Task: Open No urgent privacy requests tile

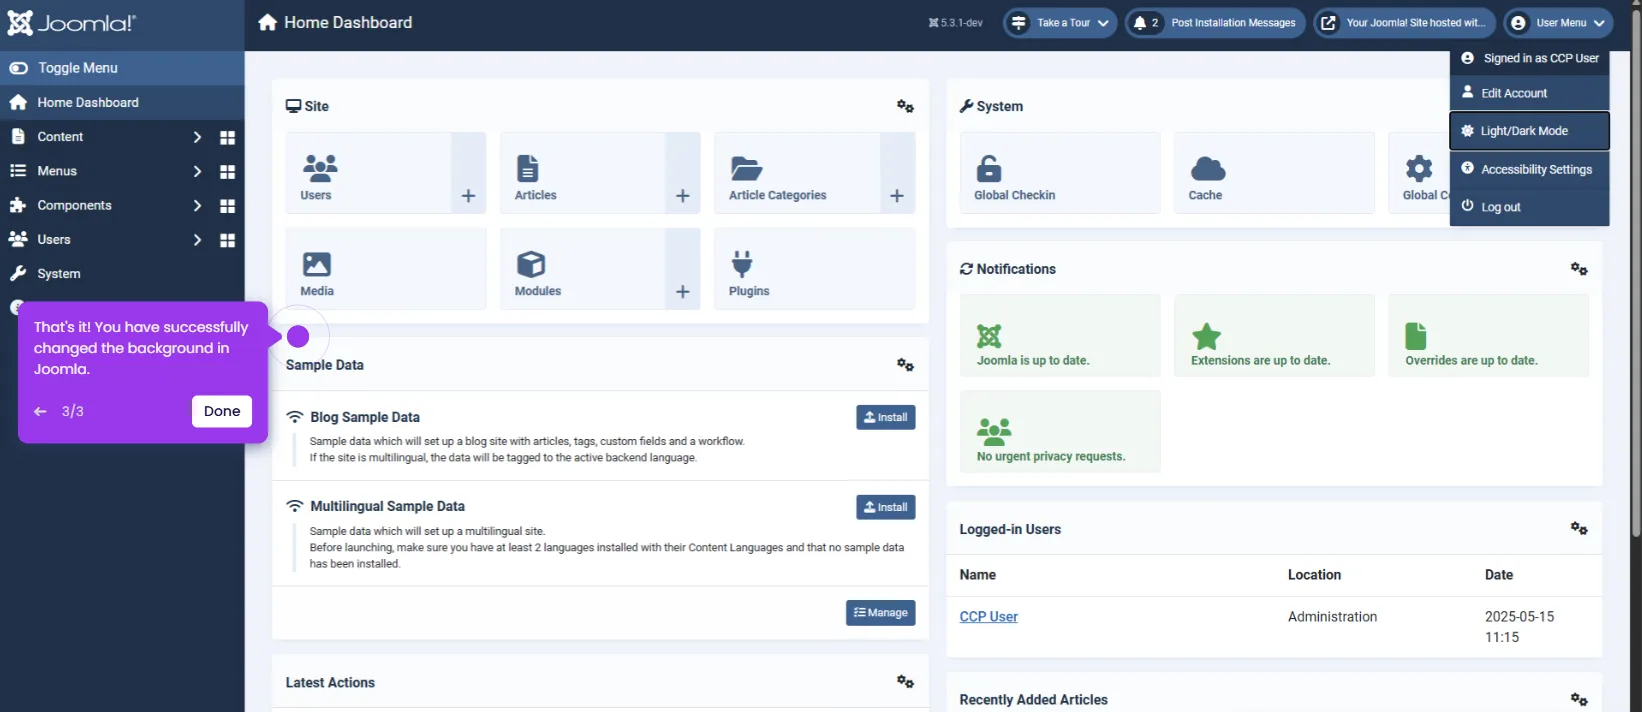Action: [x=1060, y=431]
